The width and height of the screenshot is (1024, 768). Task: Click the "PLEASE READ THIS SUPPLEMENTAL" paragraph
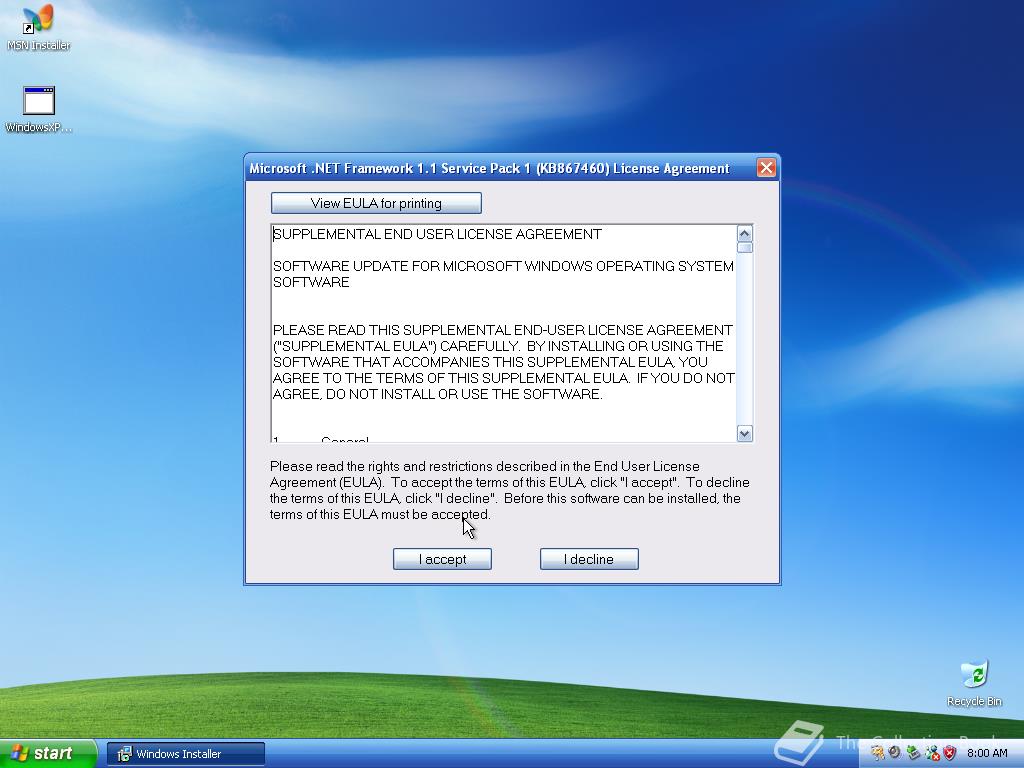(x=504, y=362)
